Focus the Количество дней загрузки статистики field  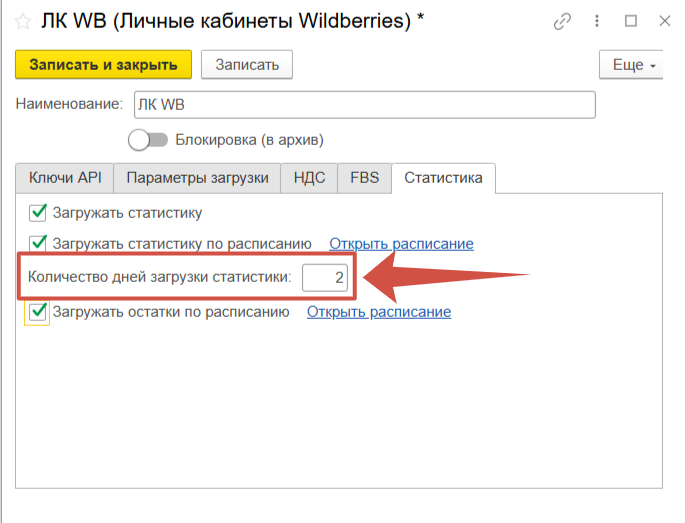coord(325,278)
